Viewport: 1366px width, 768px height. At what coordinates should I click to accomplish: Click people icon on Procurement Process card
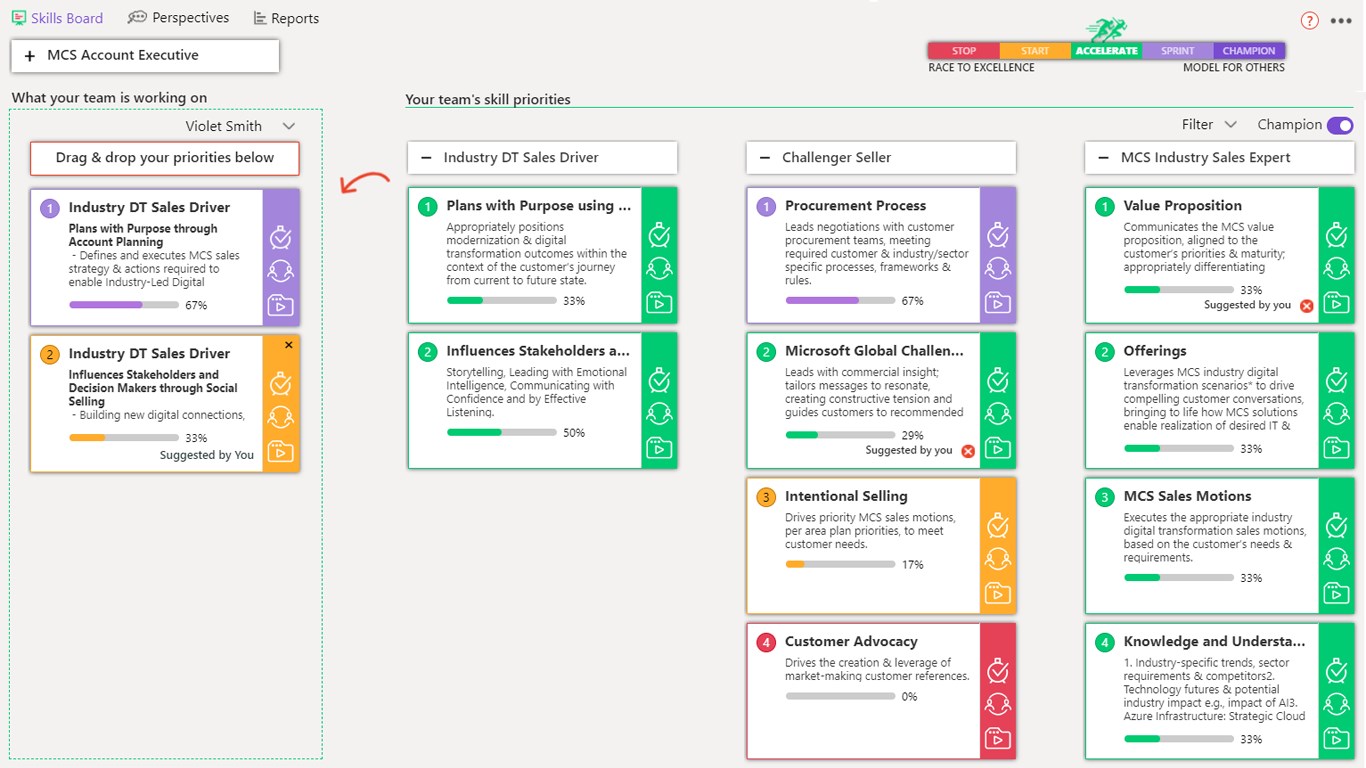point(997,268)
